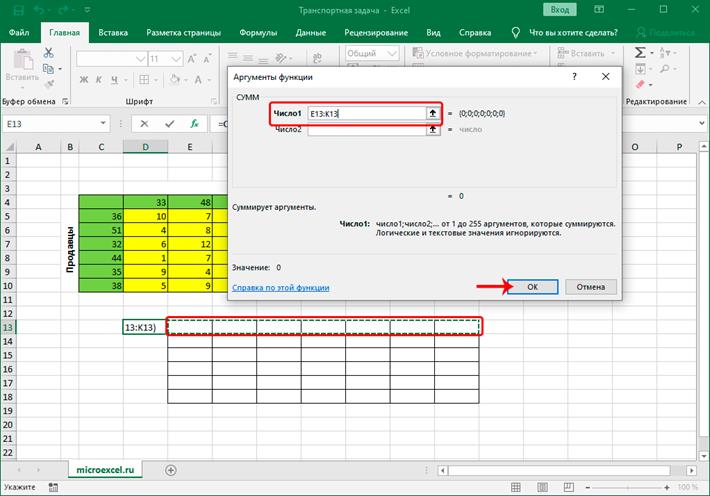This screenshot has height=496, width=710.
Task: Click the Clear eraser icon
Action: (640, 84)
